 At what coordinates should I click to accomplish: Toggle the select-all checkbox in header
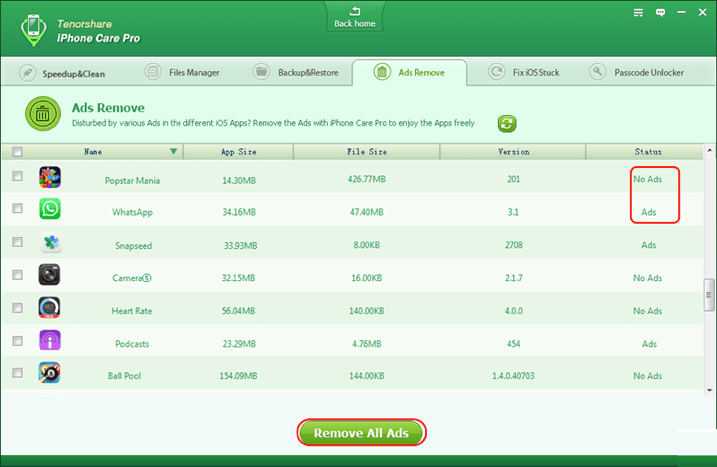(x=17, y=151)
